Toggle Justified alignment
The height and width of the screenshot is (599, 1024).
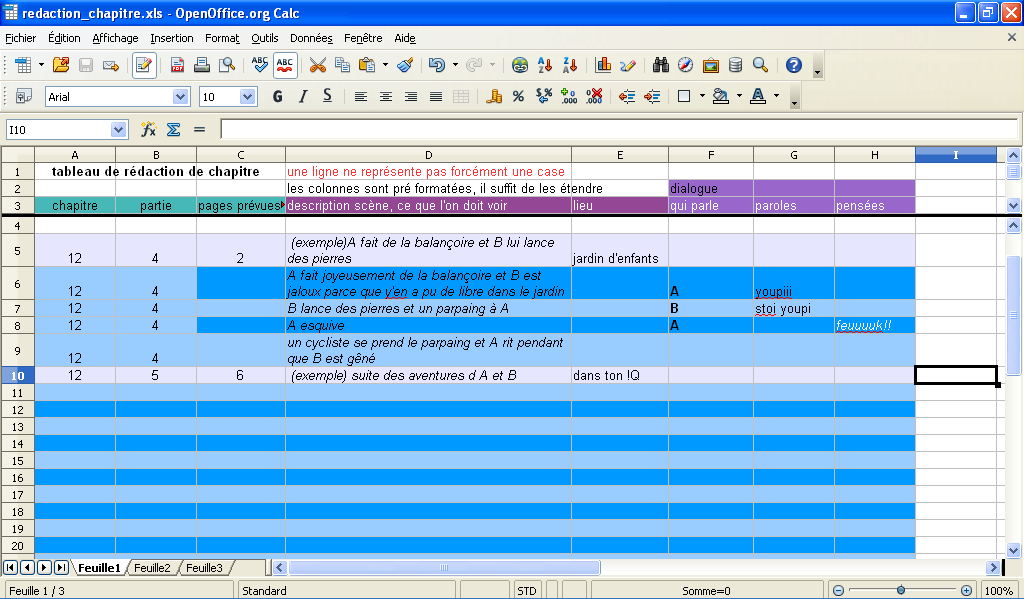[436, 97]
